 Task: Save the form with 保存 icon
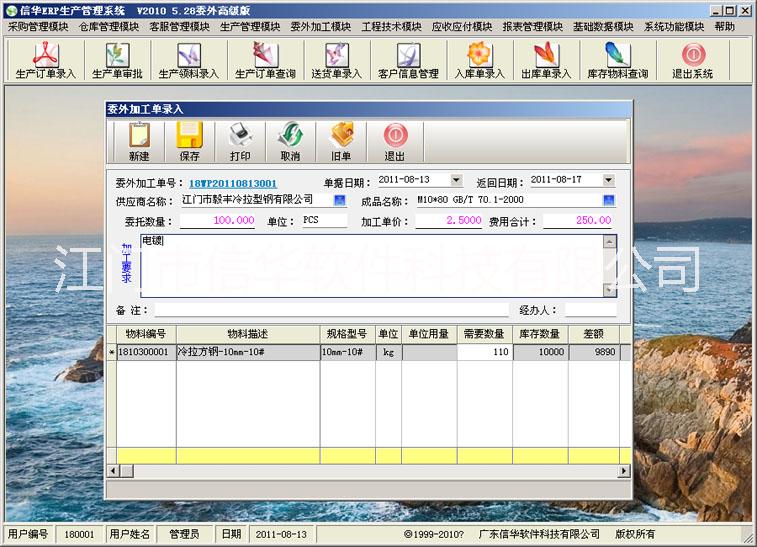pos(189,141)
